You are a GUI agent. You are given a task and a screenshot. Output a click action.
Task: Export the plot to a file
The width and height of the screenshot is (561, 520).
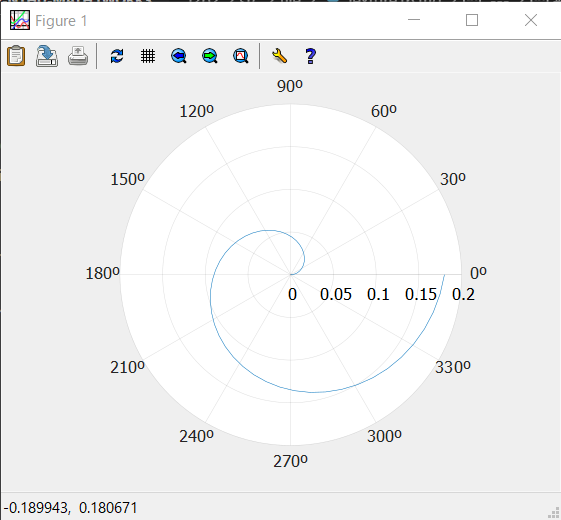pyautogui.click(x=47, y=56)
